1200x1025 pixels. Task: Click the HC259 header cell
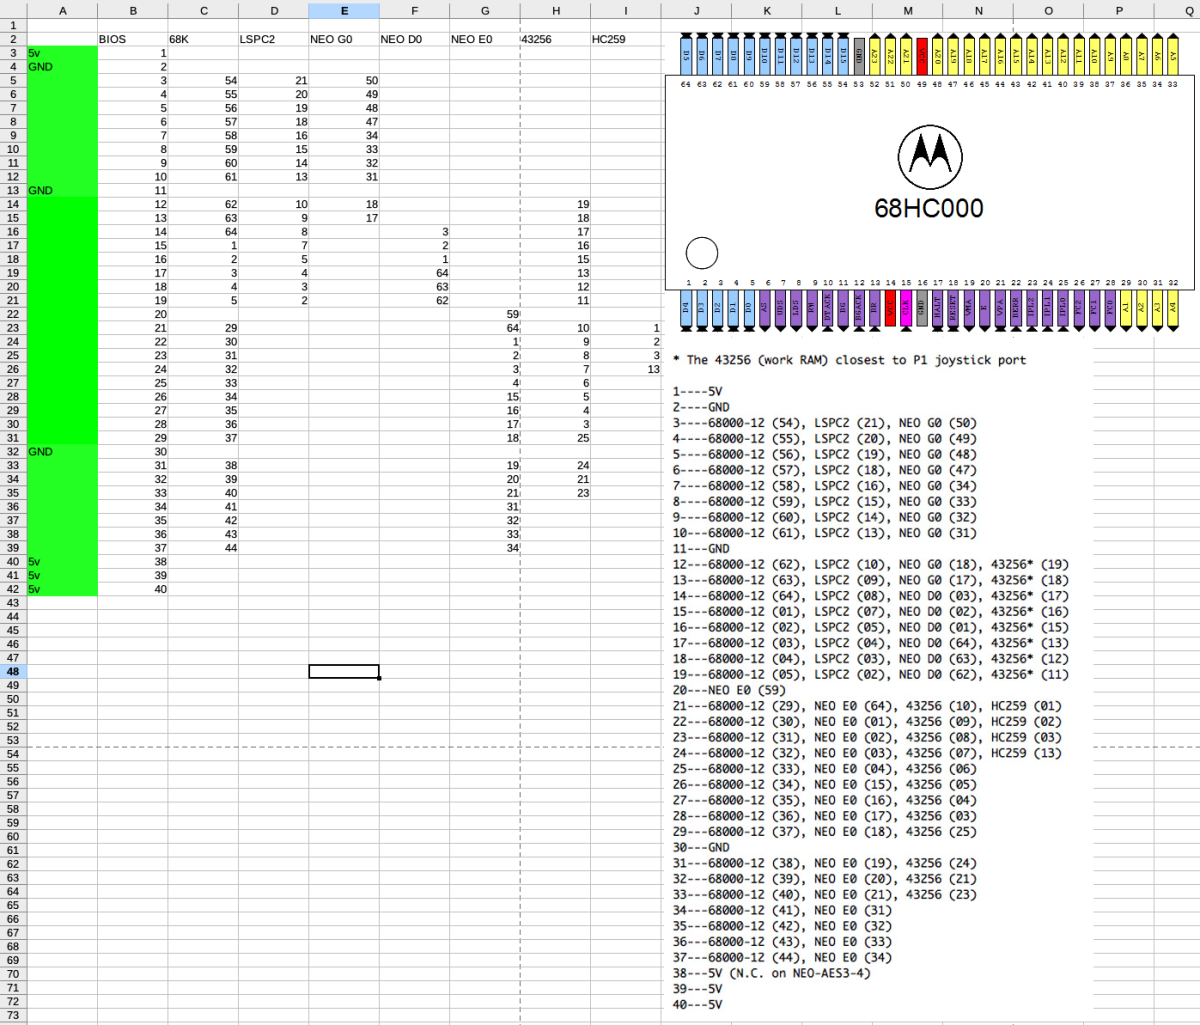(x=626, y=39)
